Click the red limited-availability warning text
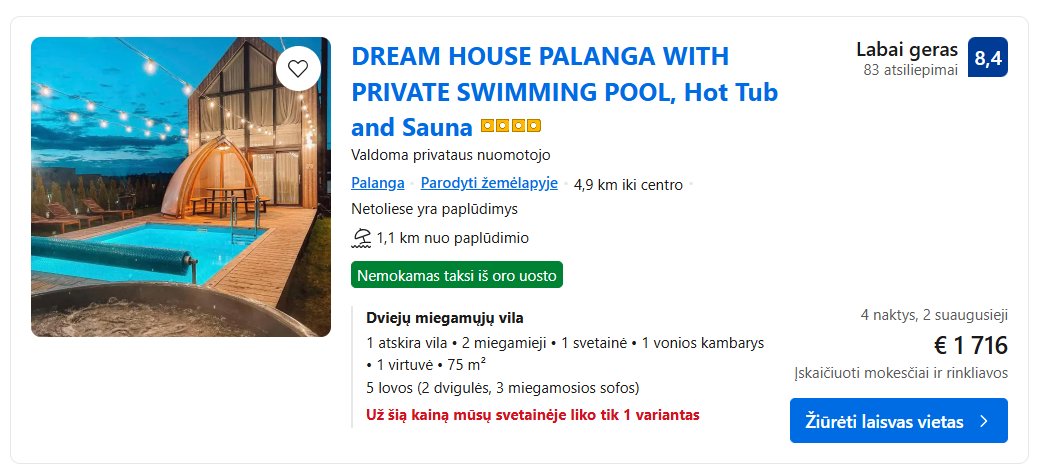Screen dimensions: 1047x474 (532, 414)
